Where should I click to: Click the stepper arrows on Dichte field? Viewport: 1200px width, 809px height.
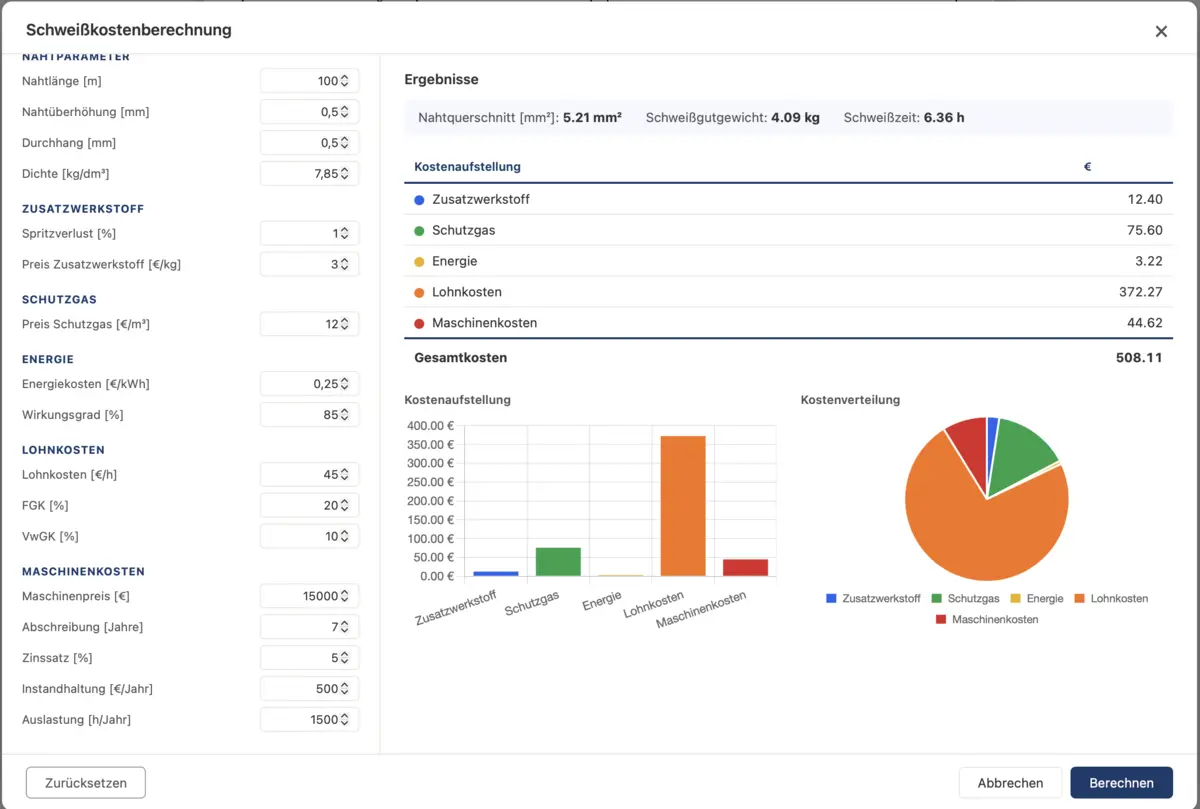pyautogui.click(x=344, y=173)
